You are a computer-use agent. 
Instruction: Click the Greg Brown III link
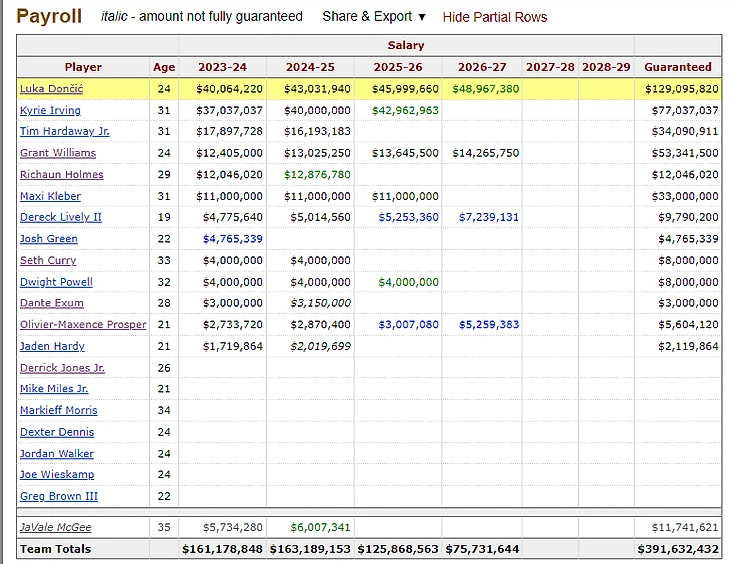(x=58, y=496)
